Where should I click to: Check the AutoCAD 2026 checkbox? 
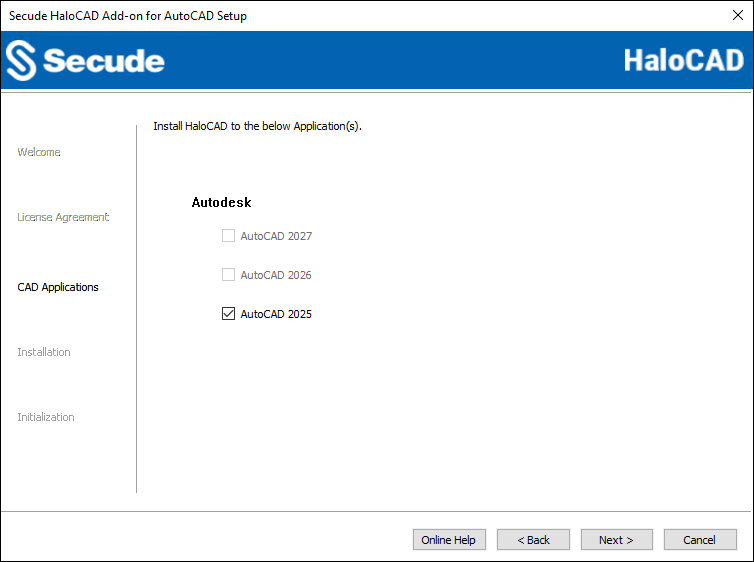point(228,275)
